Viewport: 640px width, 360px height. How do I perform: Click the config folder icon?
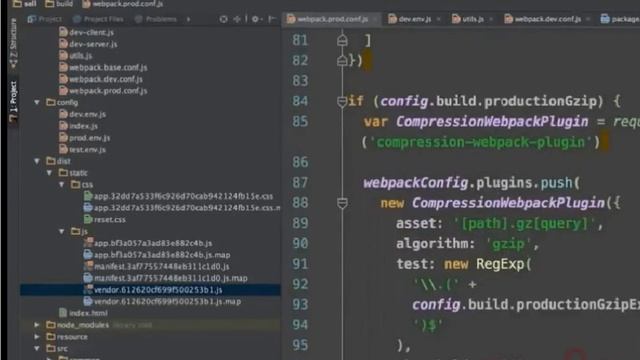pos(51,102)
